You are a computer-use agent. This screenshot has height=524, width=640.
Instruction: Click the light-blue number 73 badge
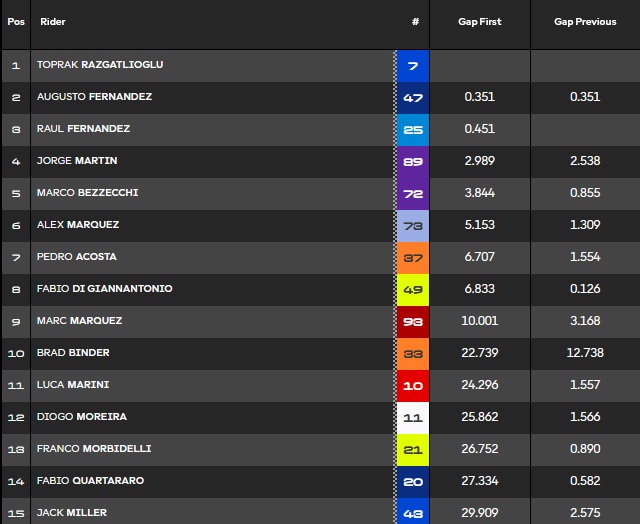pyautogui.click(x=413, y=226)
